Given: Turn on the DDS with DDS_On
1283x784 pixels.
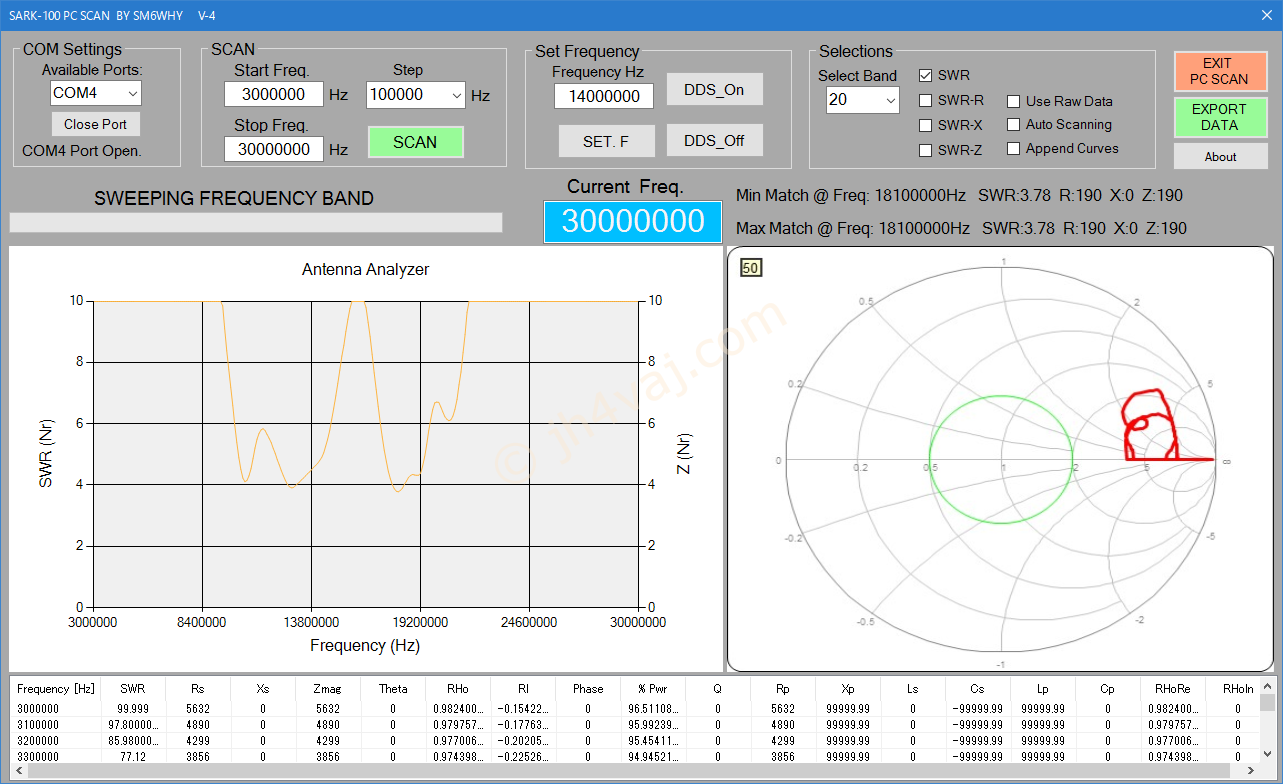Looking at the screenshot, I should (x=714, y=89).
